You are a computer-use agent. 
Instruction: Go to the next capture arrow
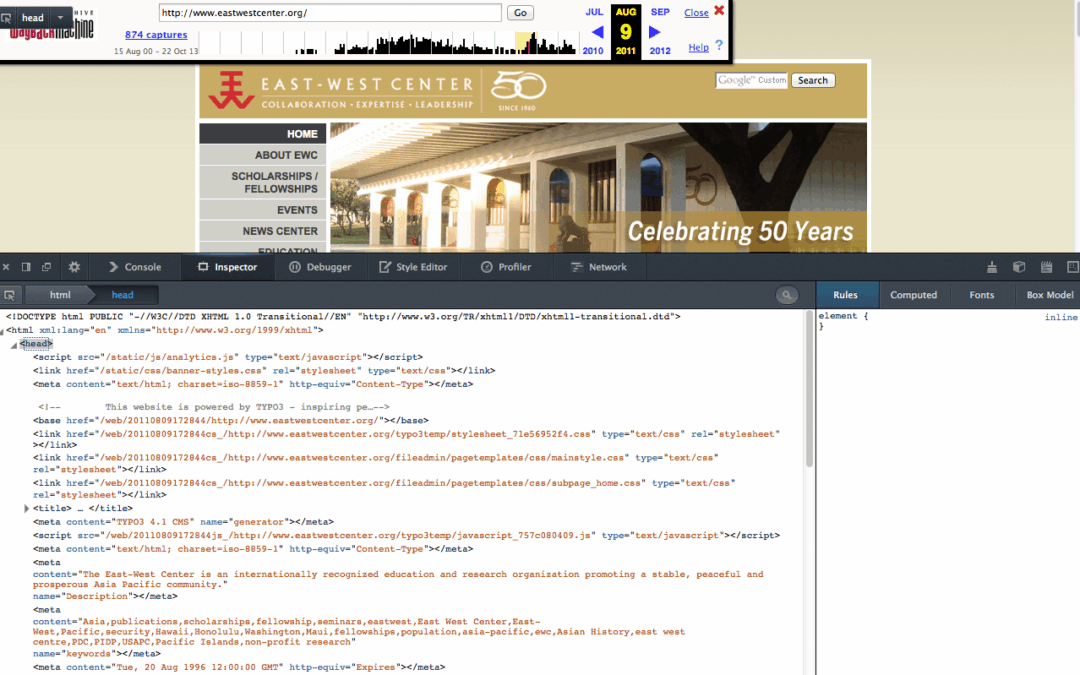pos(654,32)
